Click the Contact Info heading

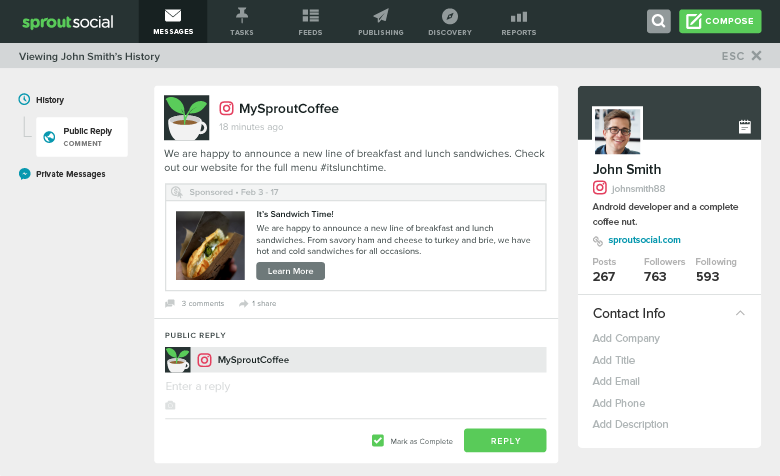point(629,313)
